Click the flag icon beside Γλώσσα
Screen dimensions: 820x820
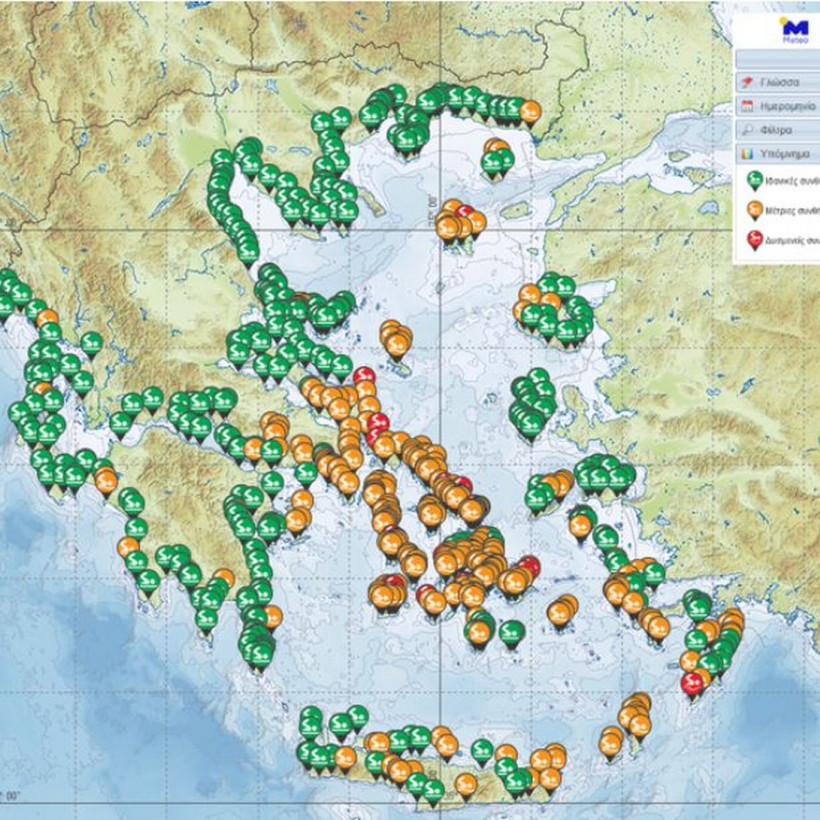coord(747,83)
